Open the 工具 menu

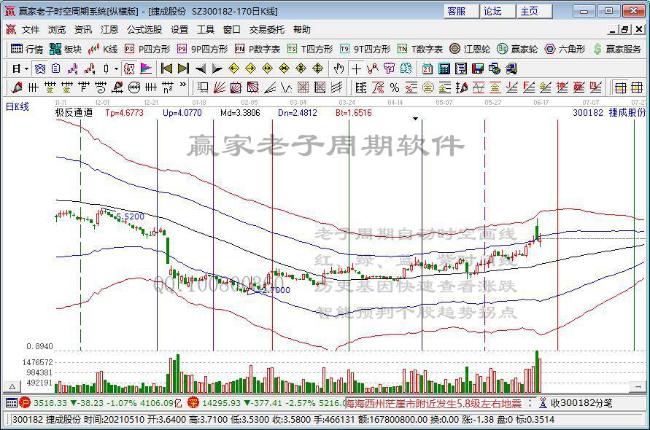[205, 30]
